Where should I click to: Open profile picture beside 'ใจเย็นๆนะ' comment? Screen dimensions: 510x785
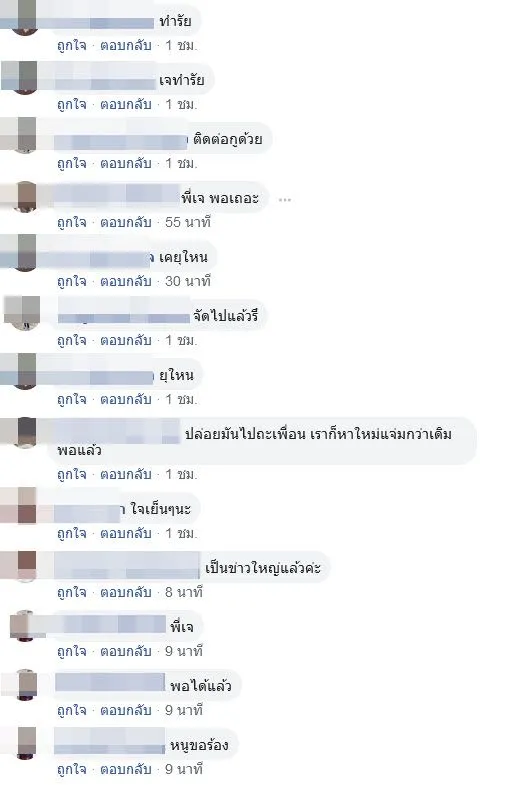[x=25, y=507]
